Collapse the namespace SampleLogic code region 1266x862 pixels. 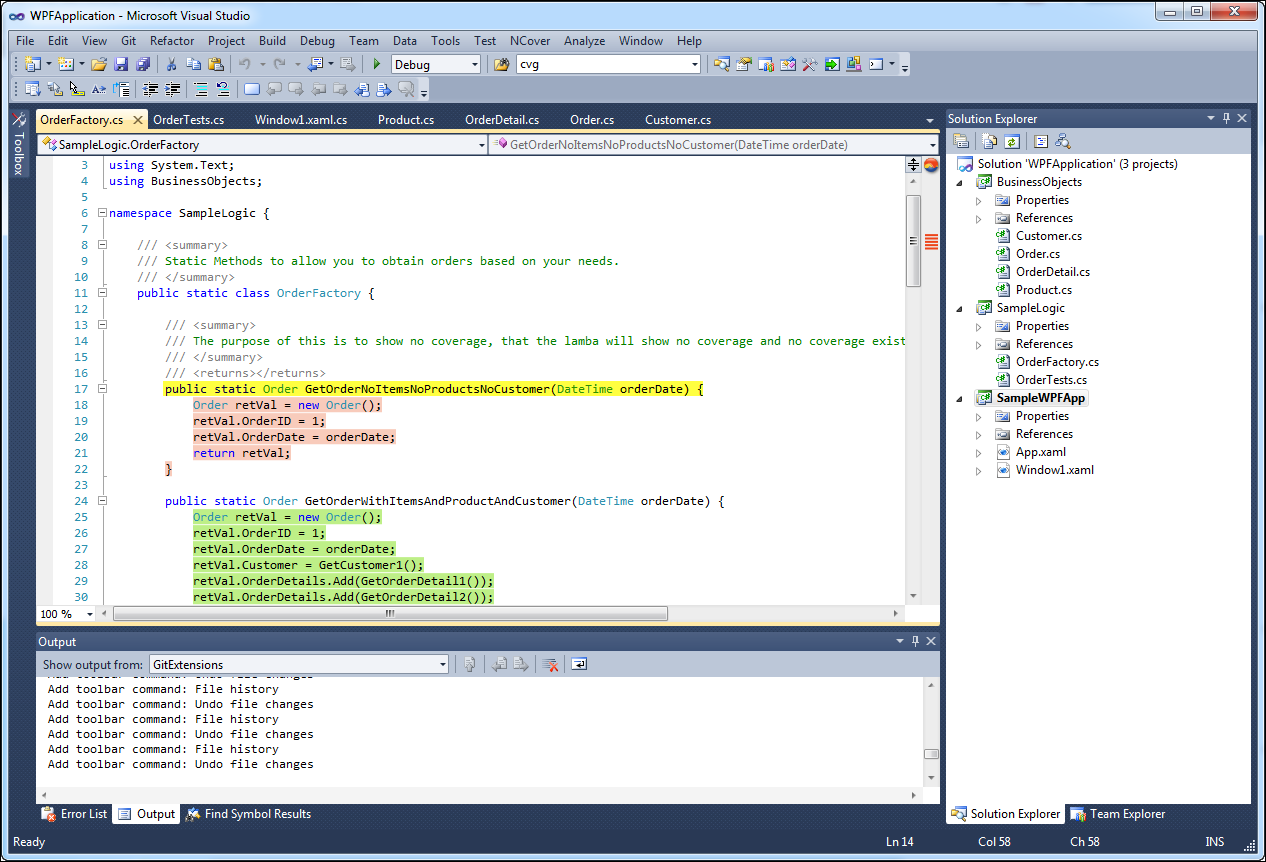click(x=101, y=213)
